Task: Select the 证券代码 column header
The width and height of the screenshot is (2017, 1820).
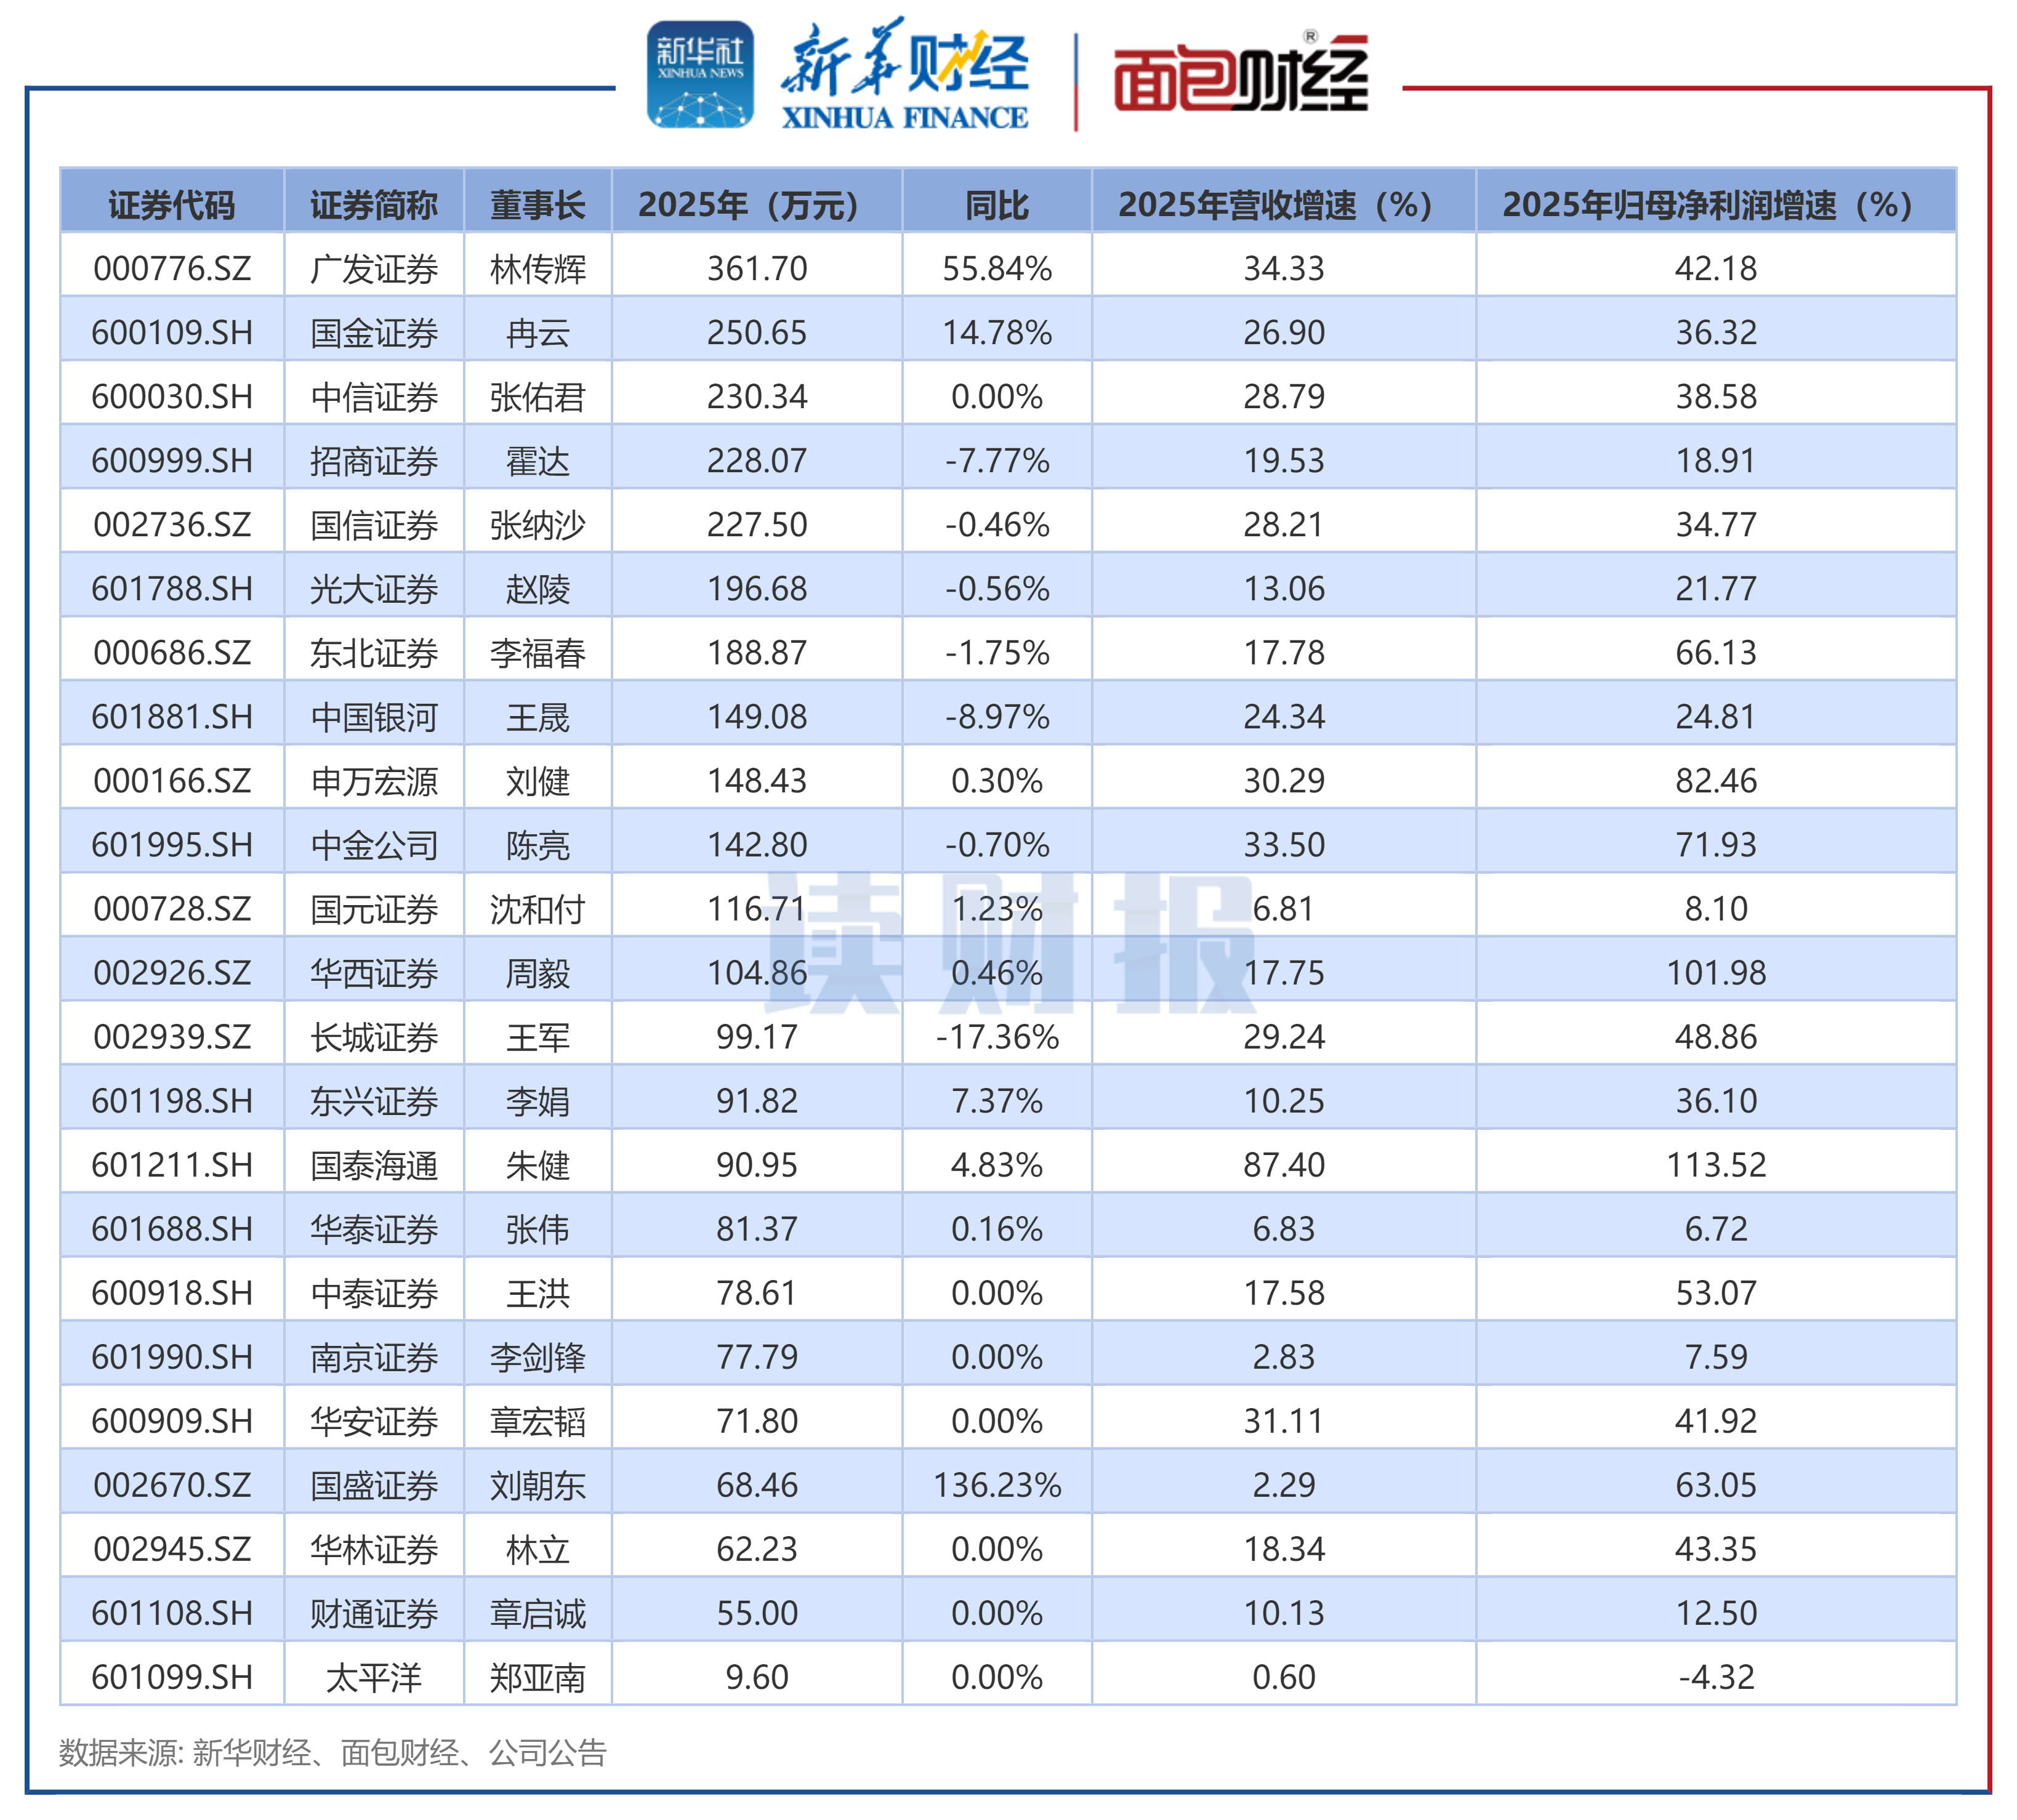Action: pos(172,205)
